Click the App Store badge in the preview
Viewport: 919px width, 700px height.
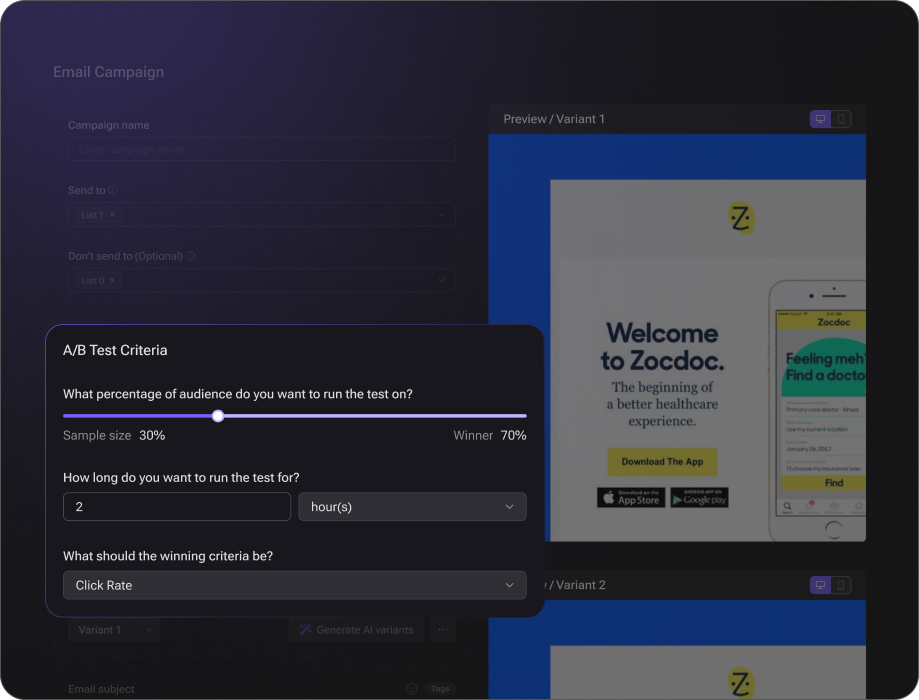point(631,498)
